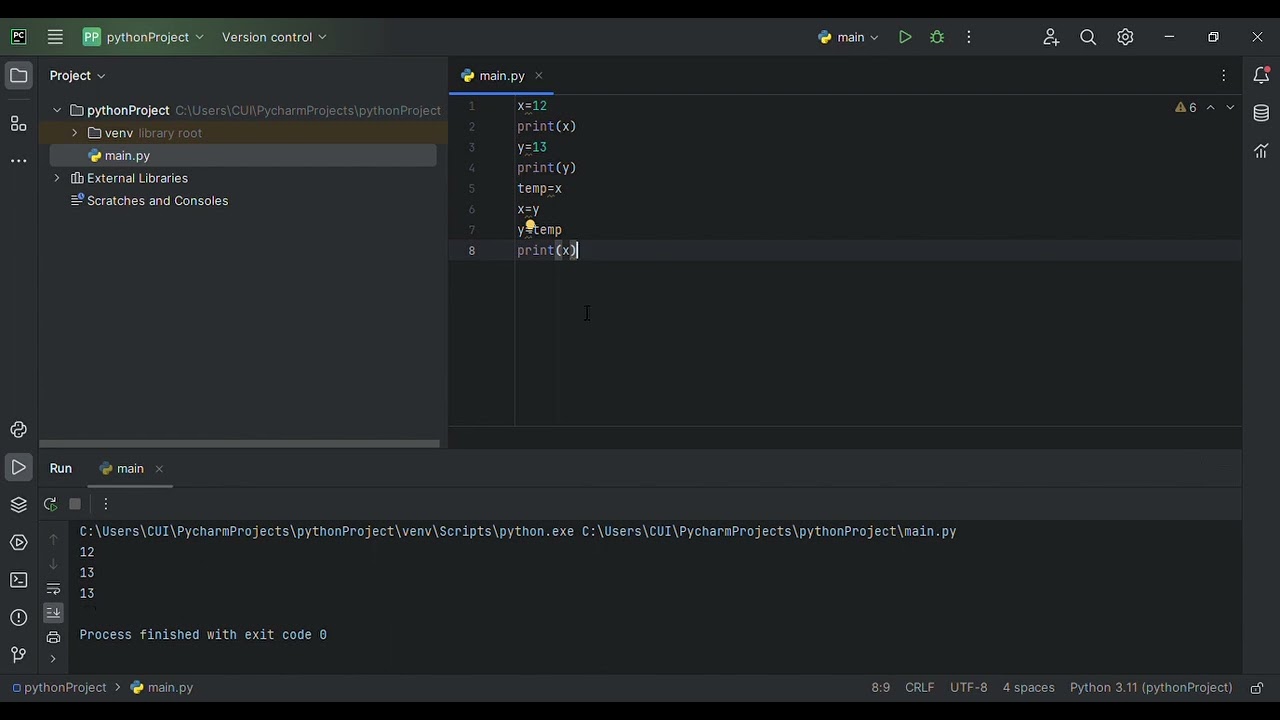Open the Terminal tool window
The height and width of the screenshot is (720, 1280).
click(18, 580)
